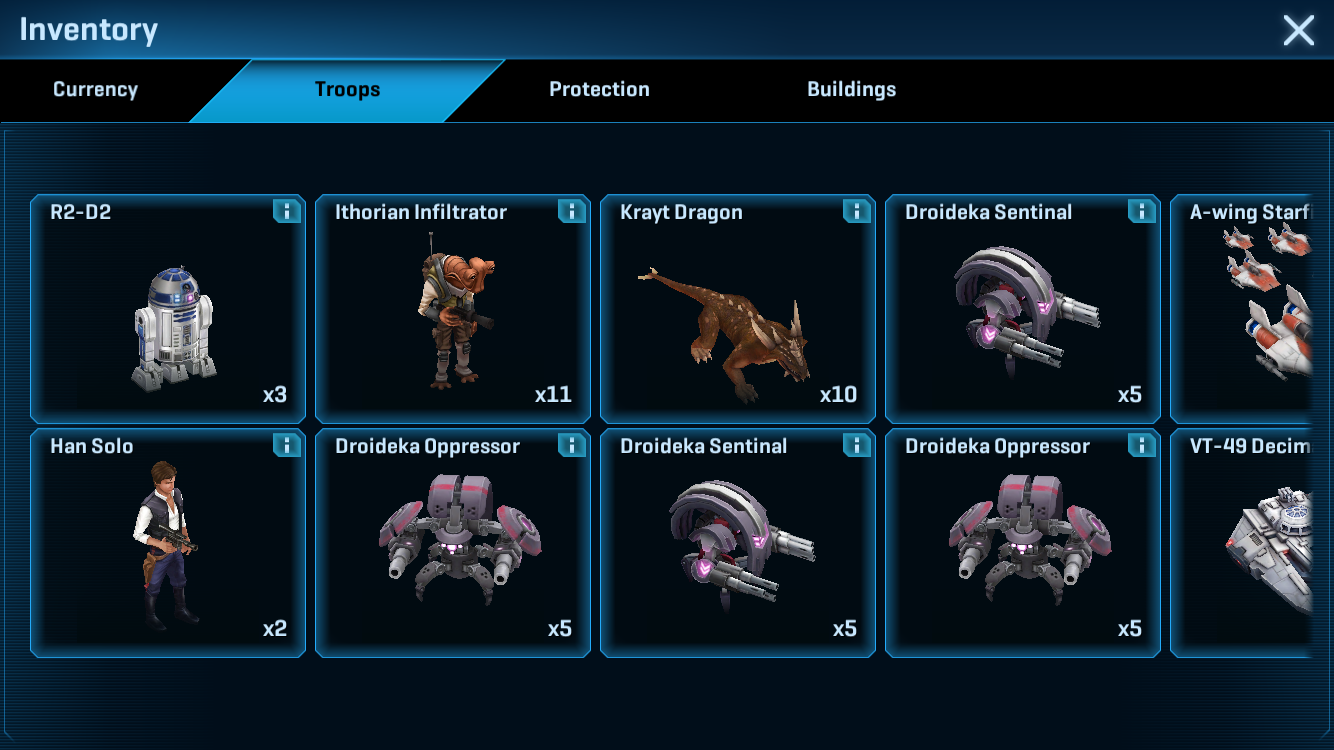View info for Han Solo

[286, 445]
